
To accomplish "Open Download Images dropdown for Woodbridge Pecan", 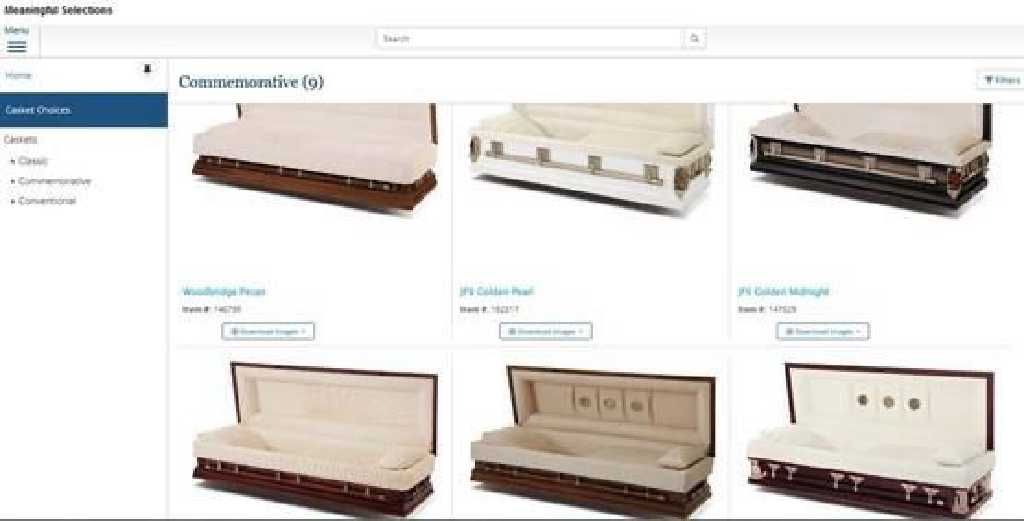I will click(x=268, y=332).
